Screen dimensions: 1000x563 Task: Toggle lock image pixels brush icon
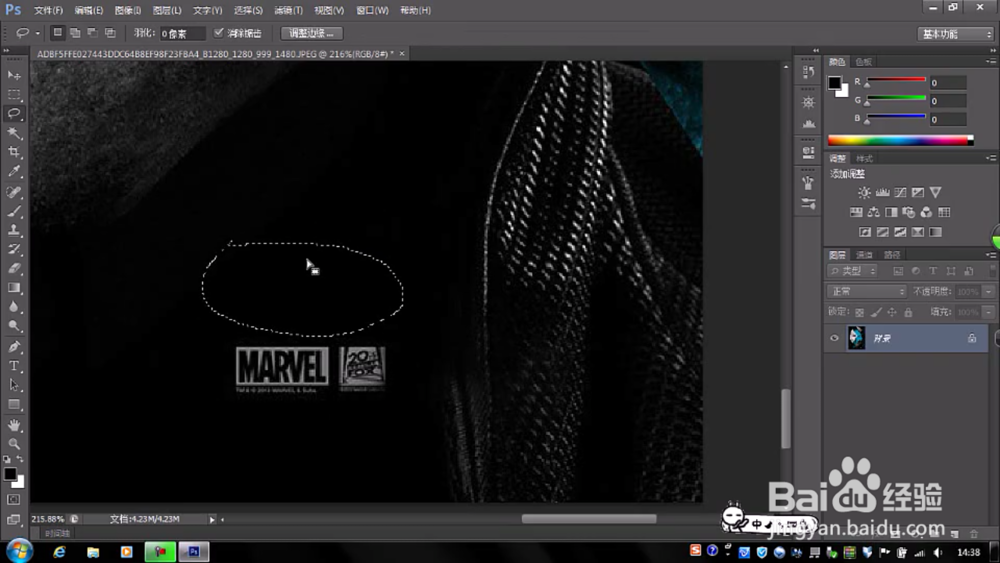pos(876,312)
